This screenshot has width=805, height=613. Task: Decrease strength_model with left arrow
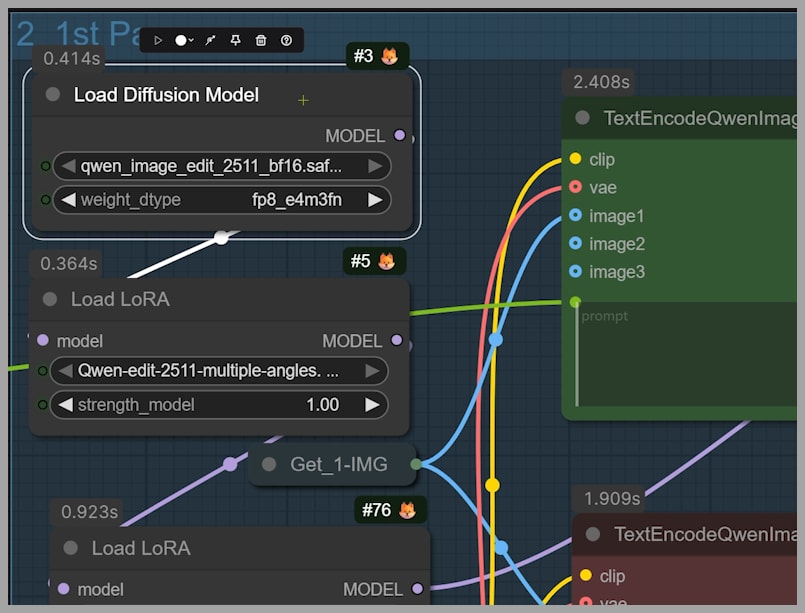[x=67, y=405]
